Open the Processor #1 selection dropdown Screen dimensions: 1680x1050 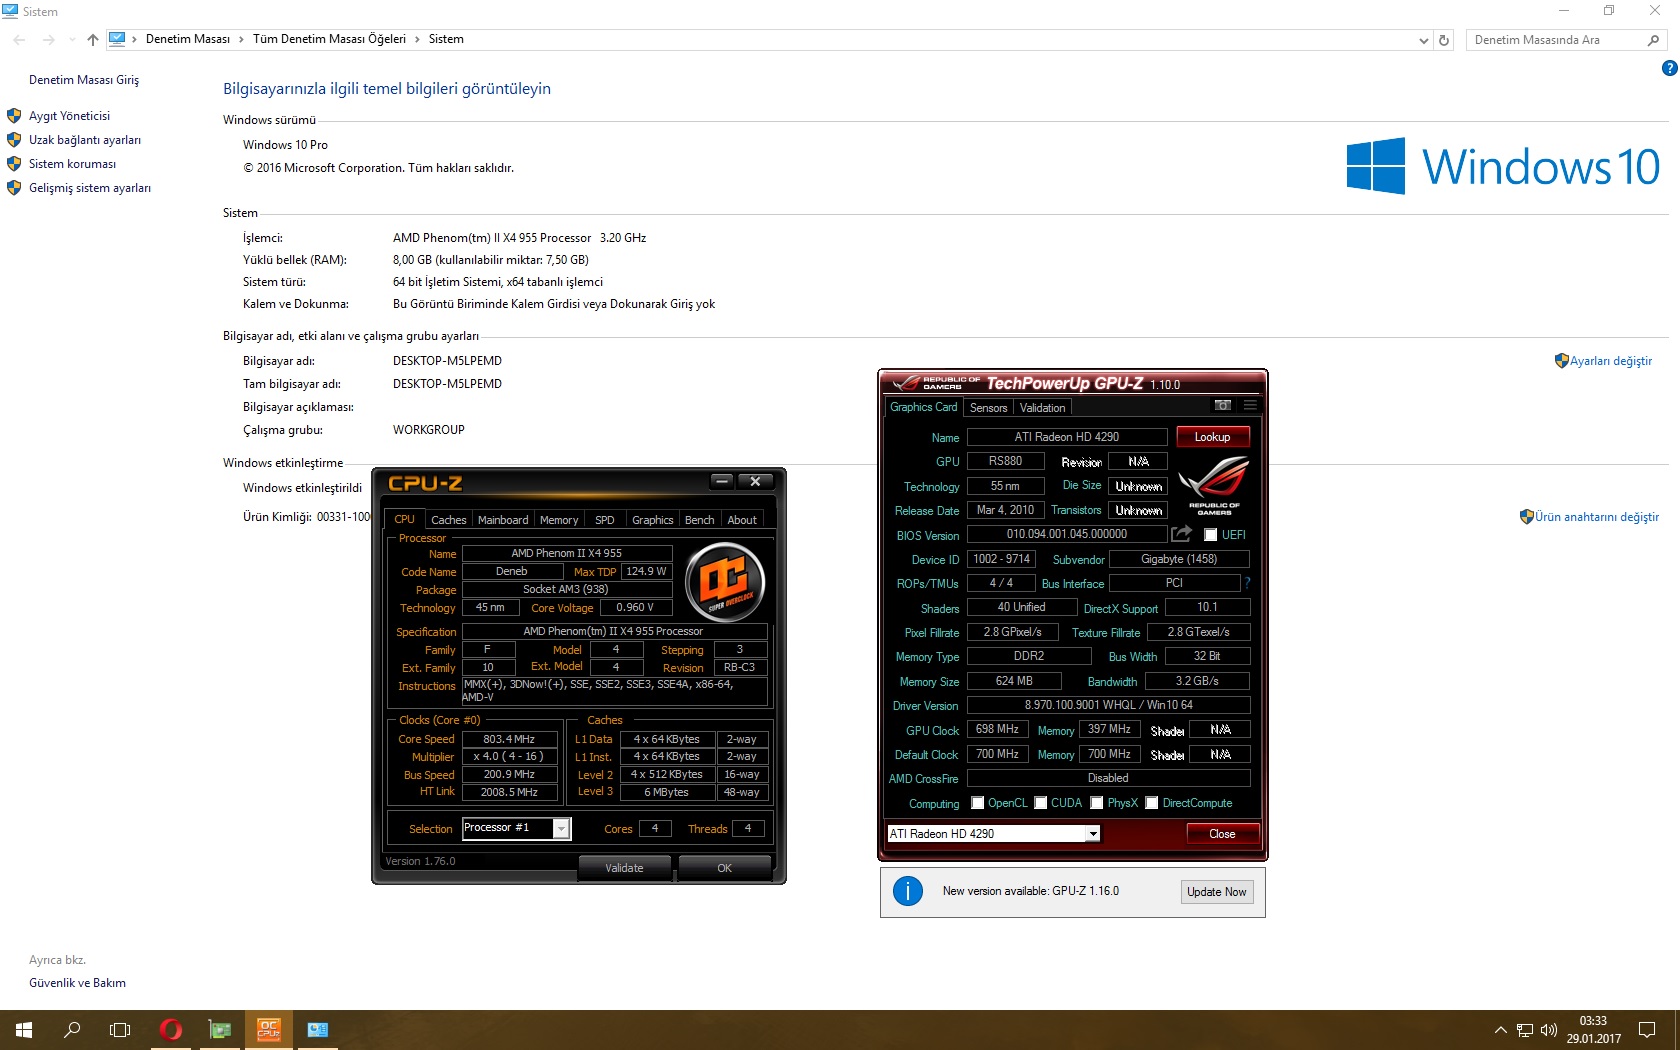(561, 828)
